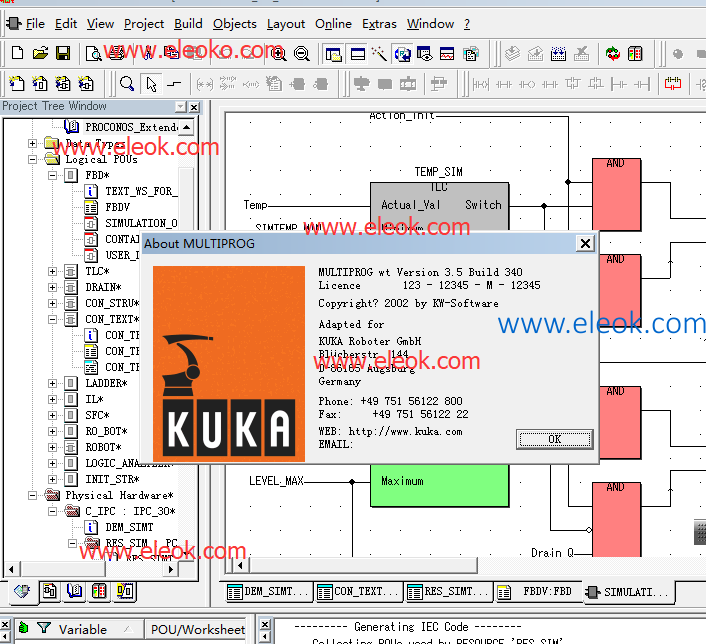Switch to the FBDV:FBD worksheet tab

(x=538, y=591)
